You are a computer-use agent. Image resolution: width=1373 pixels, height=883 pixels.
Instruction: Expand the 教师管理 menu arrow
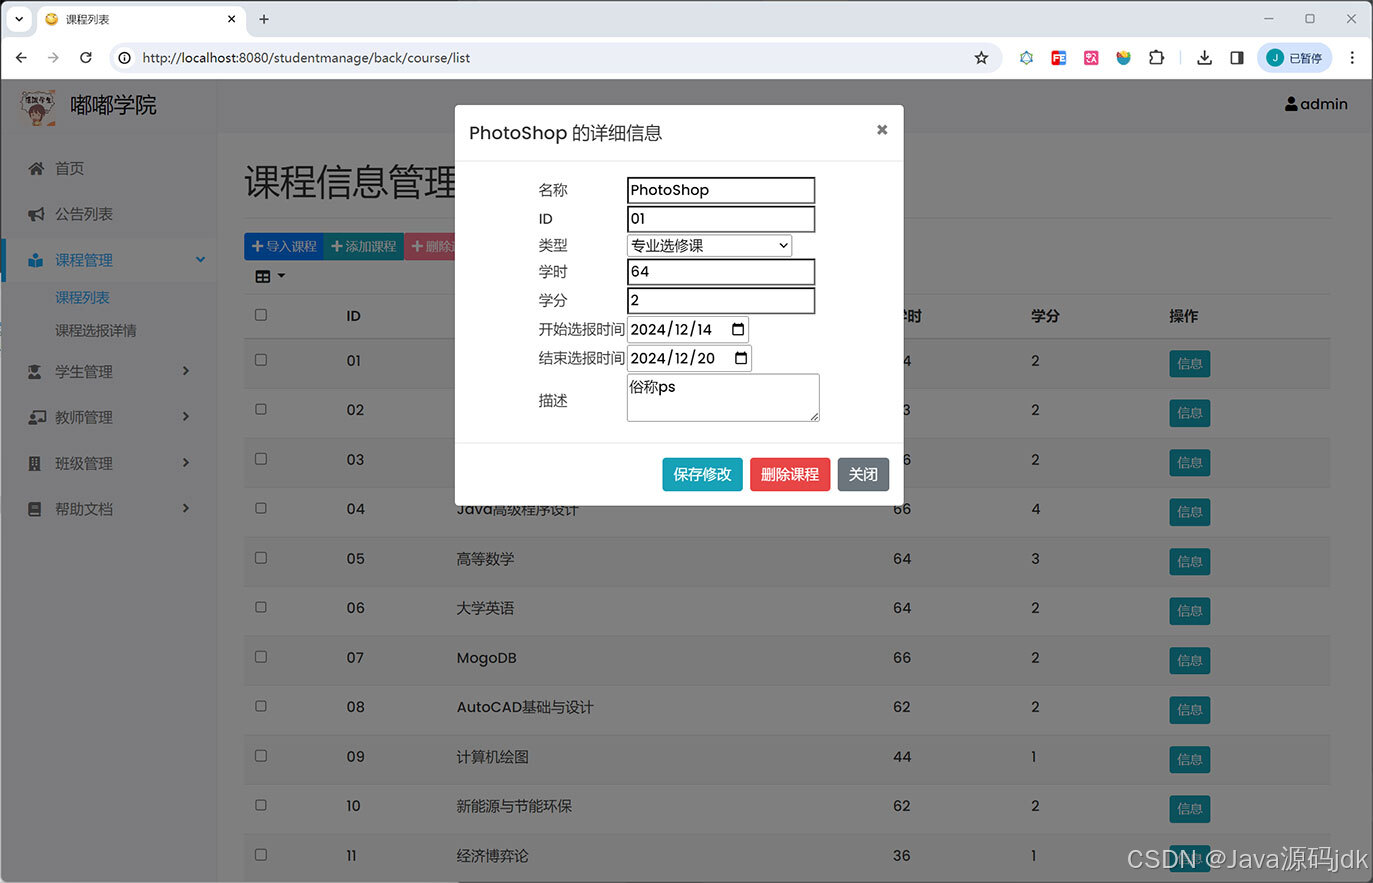click(x=186, y=416)
